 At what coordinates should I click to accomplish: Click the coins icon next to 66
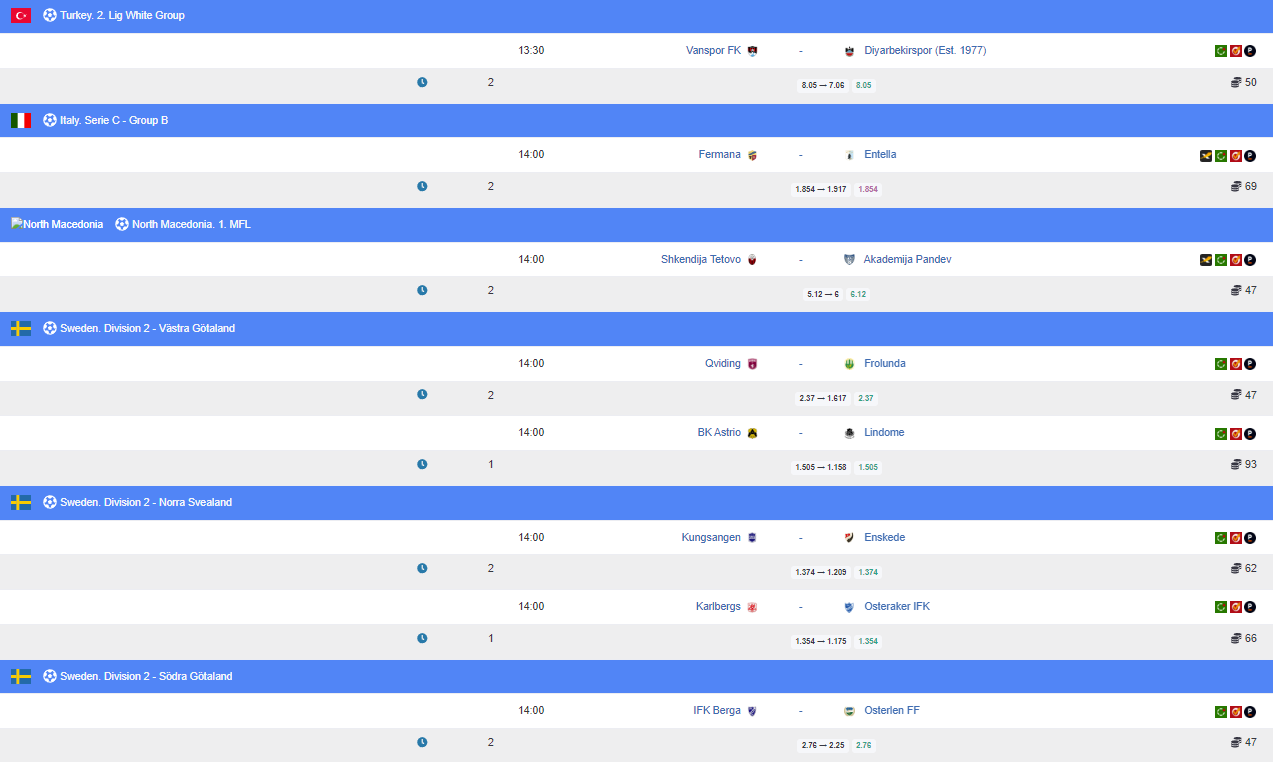click(x=1236, y=638)
